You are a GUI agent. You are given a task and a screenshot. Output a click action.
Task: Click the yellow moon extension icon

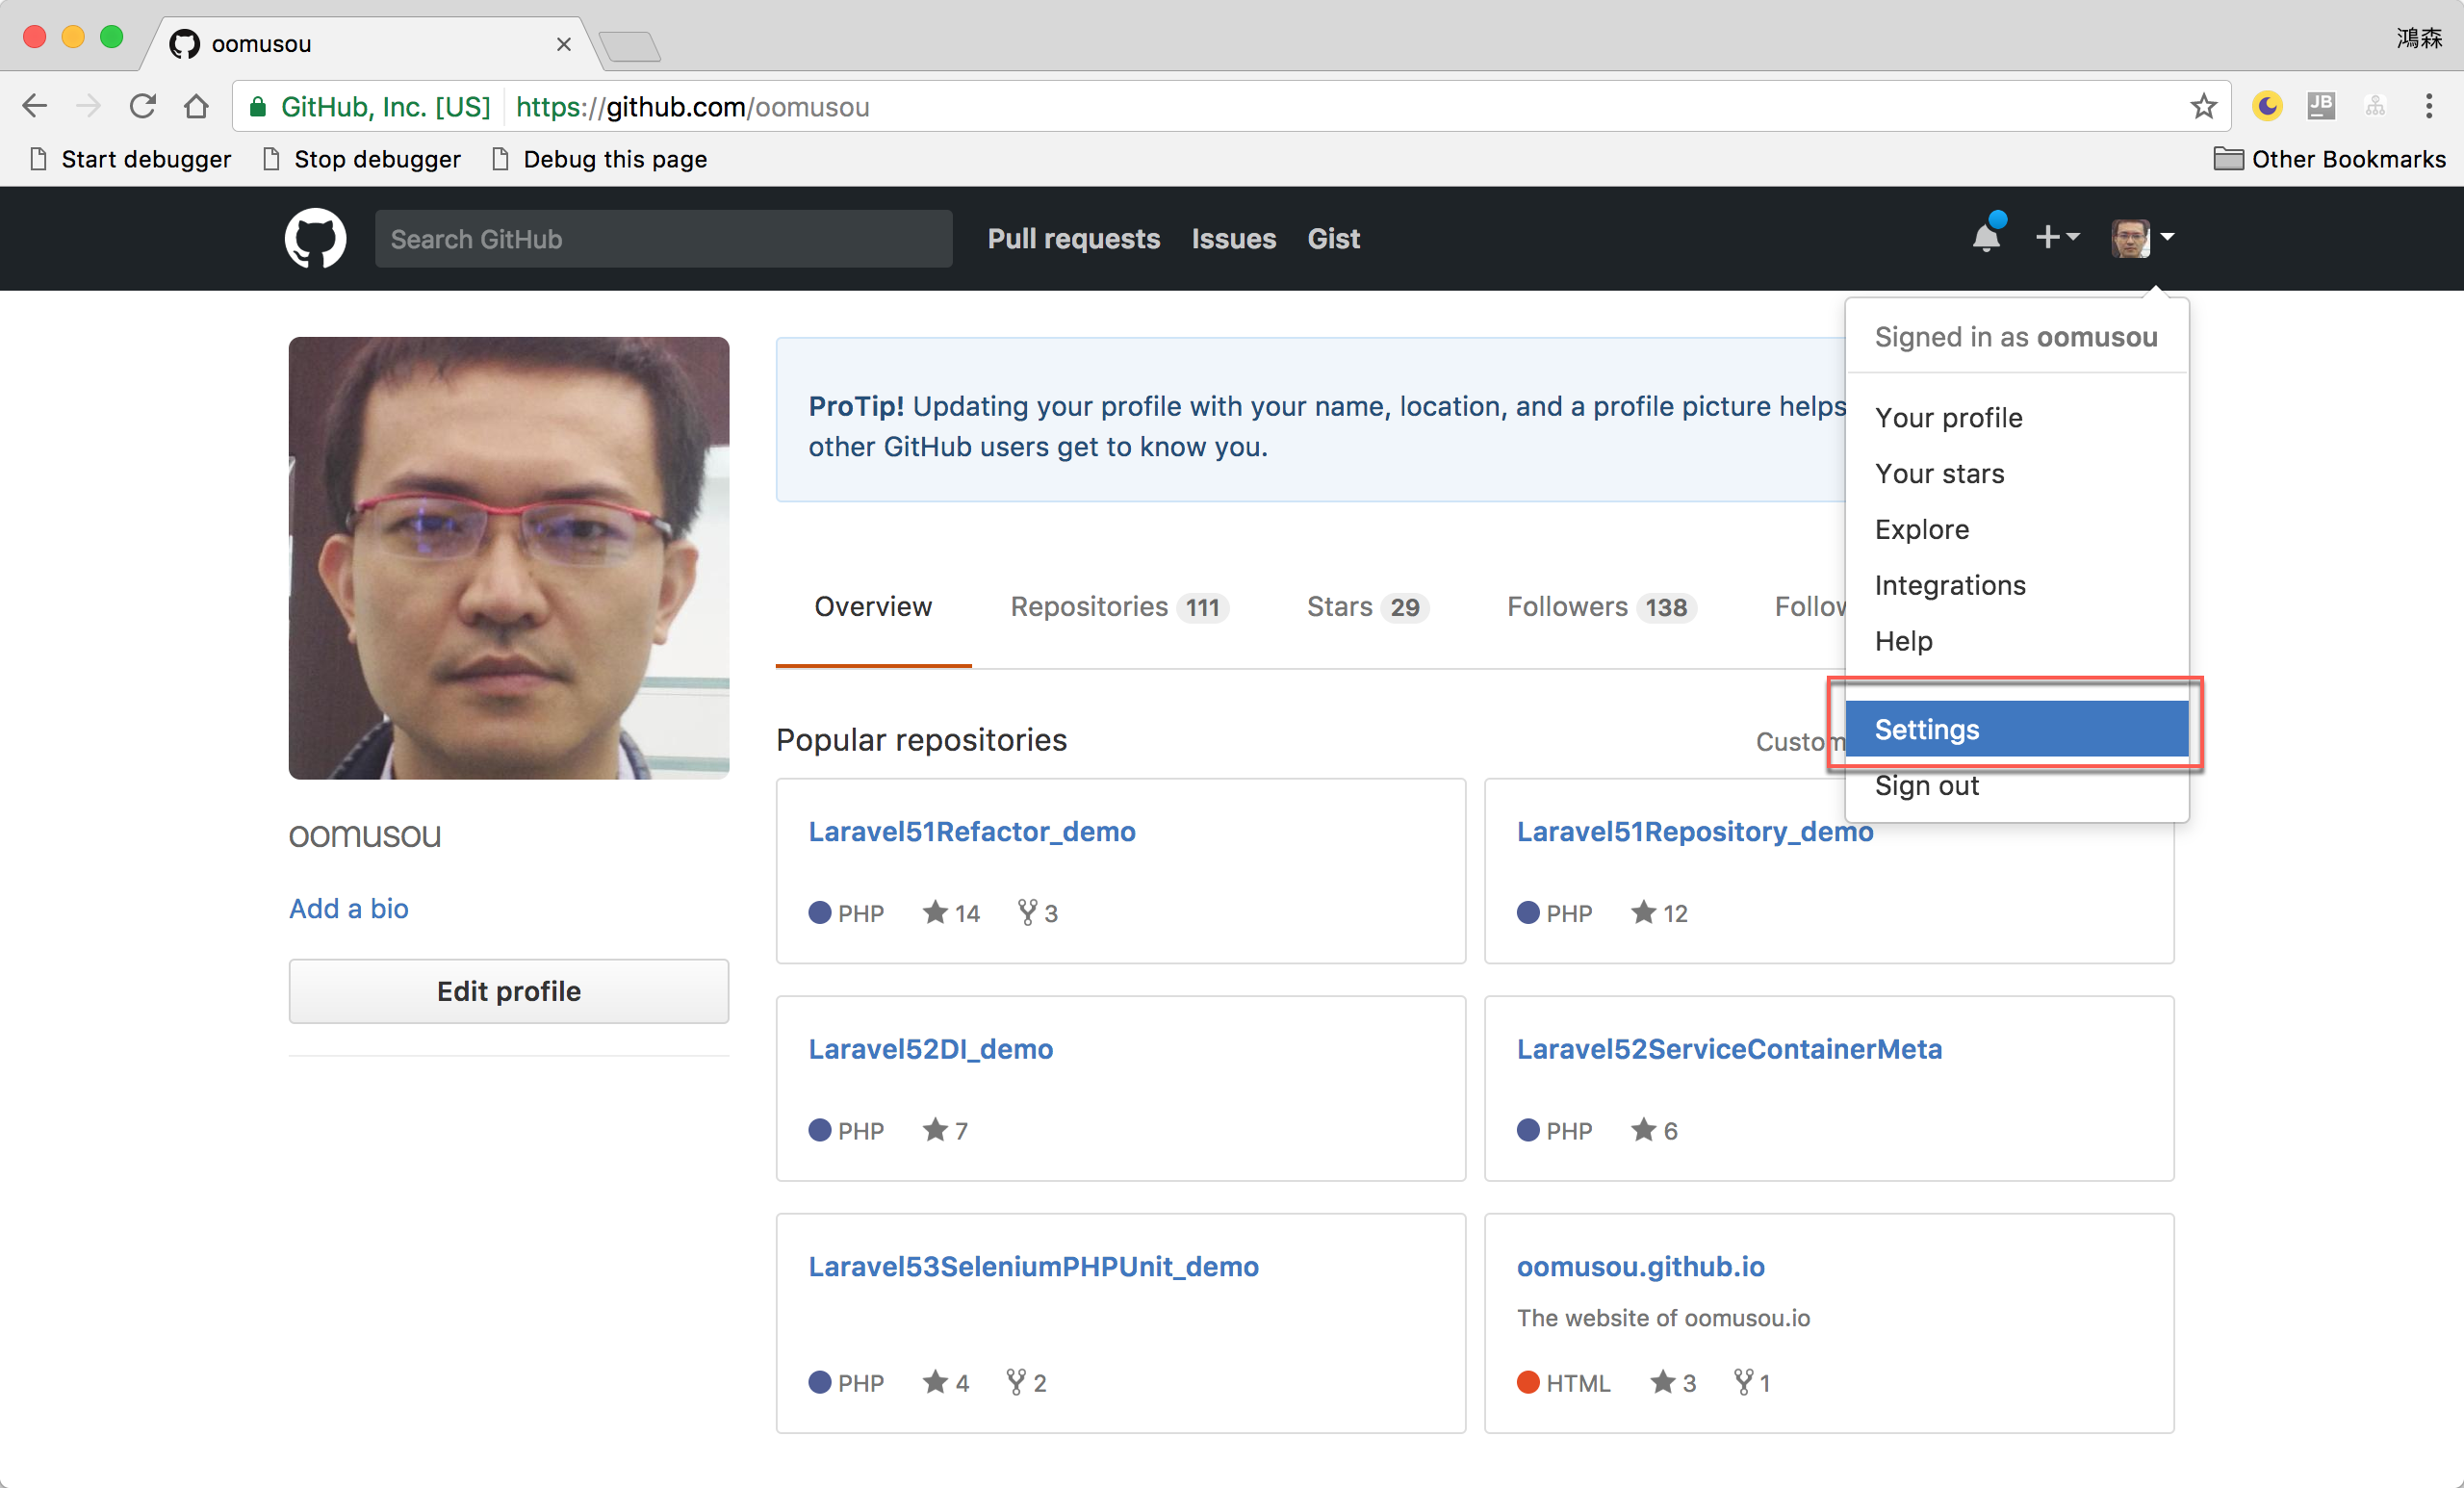(x=2267, y=106)
